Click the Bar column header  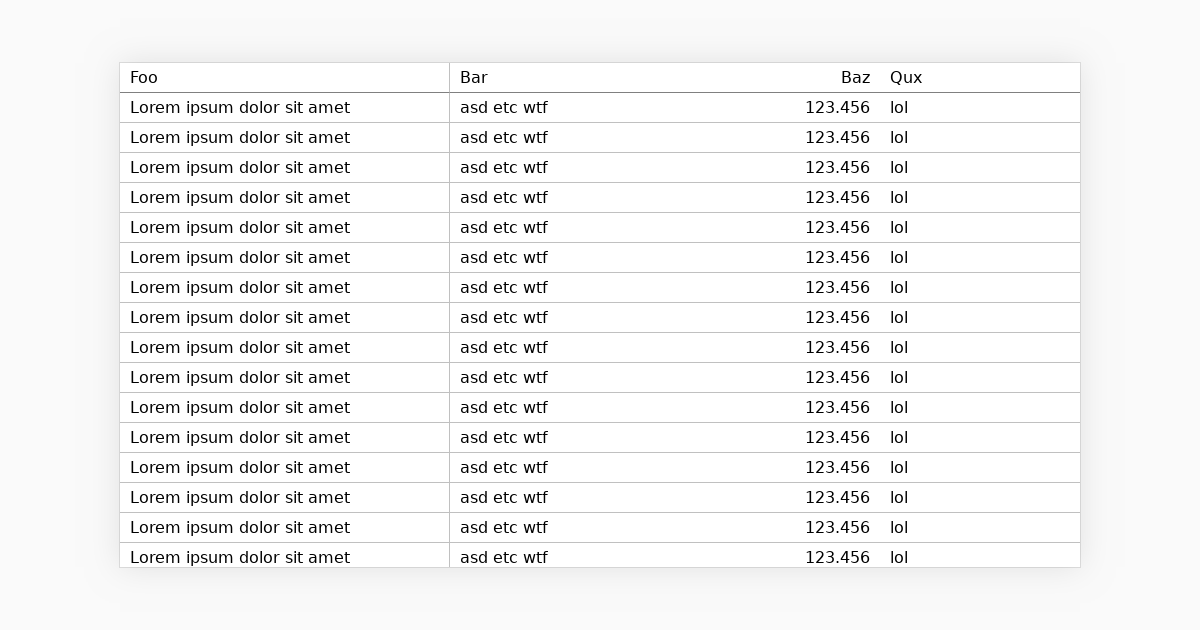tap(474, 77)
